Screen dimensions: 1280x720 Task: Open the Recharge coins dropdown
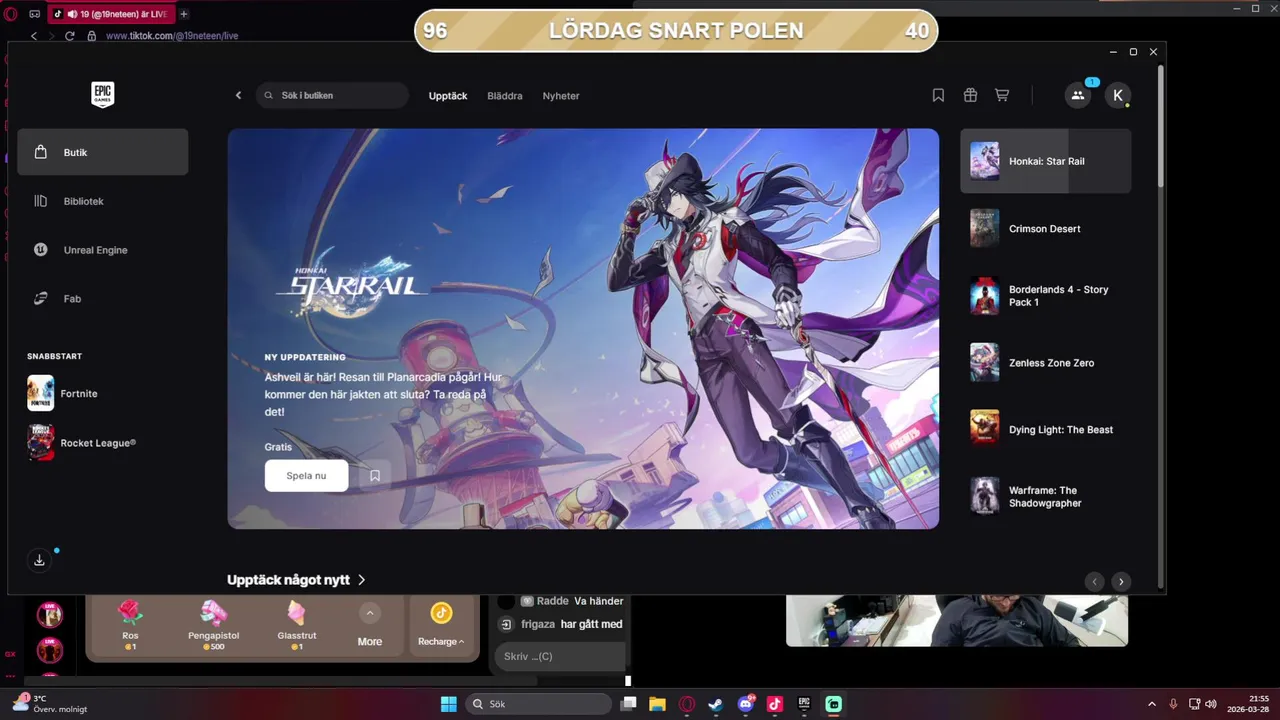pos(441,626)
